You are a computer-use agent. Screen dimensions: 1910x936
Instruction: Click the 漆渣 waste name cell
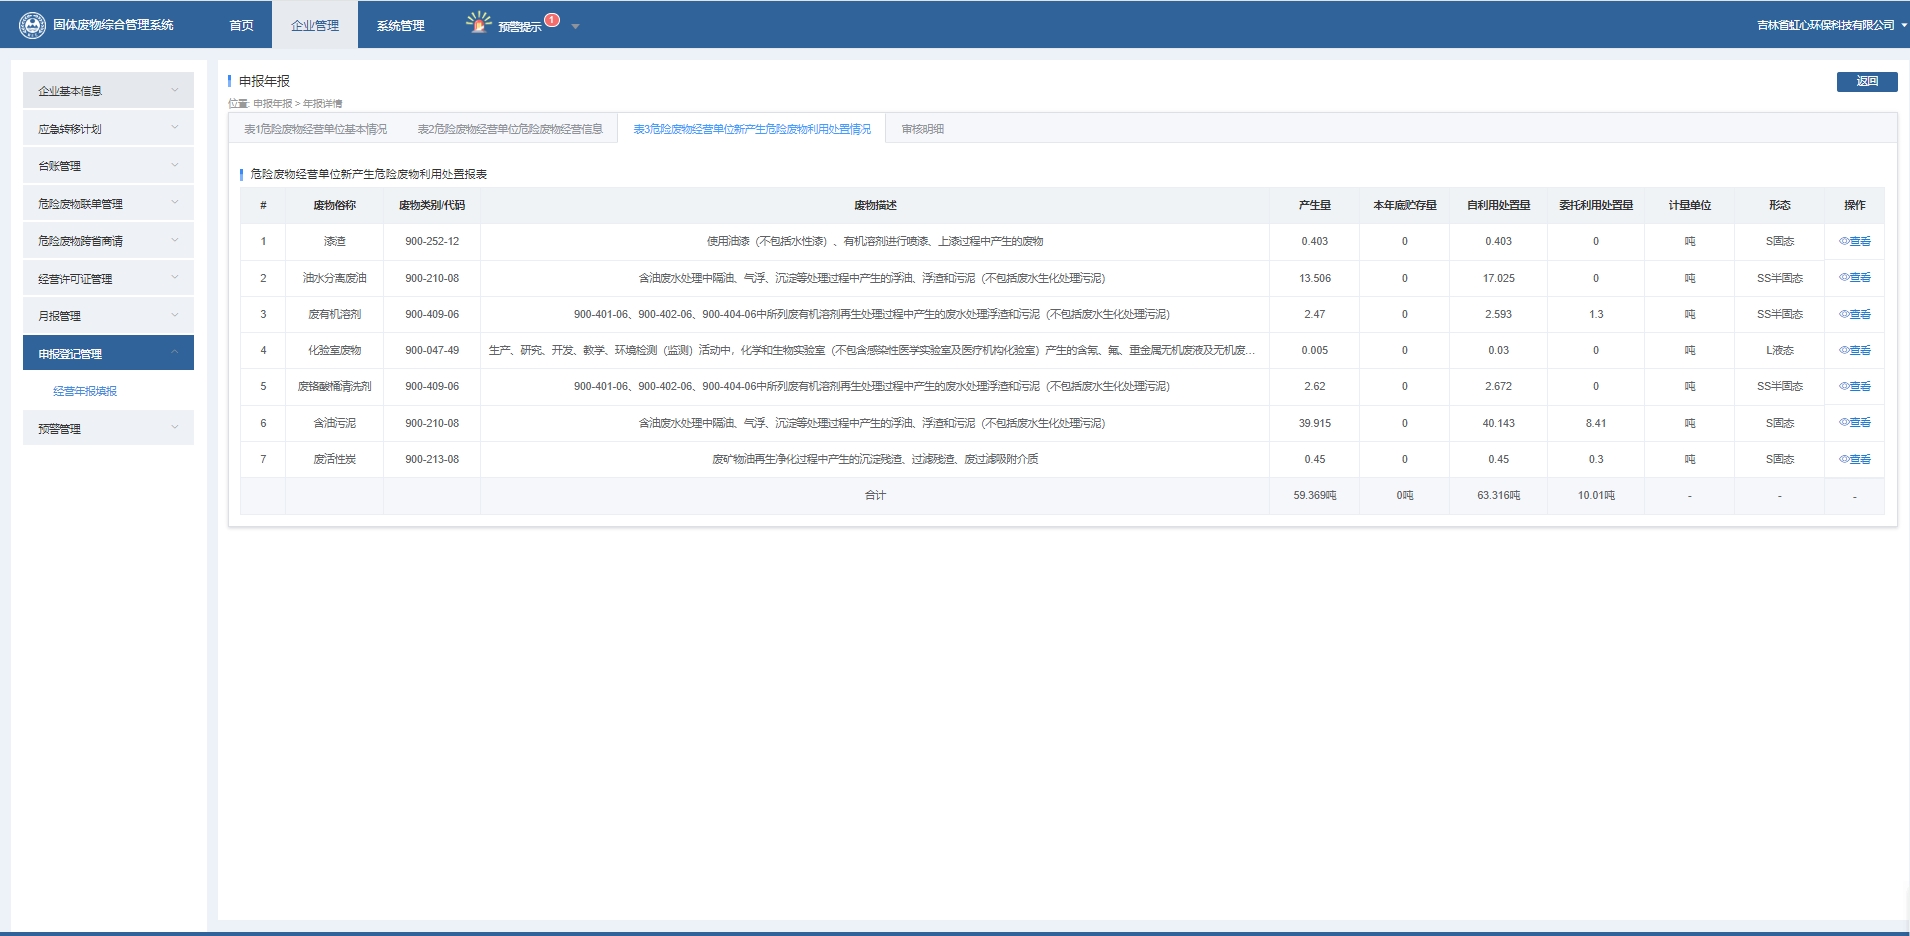point(334,241)
